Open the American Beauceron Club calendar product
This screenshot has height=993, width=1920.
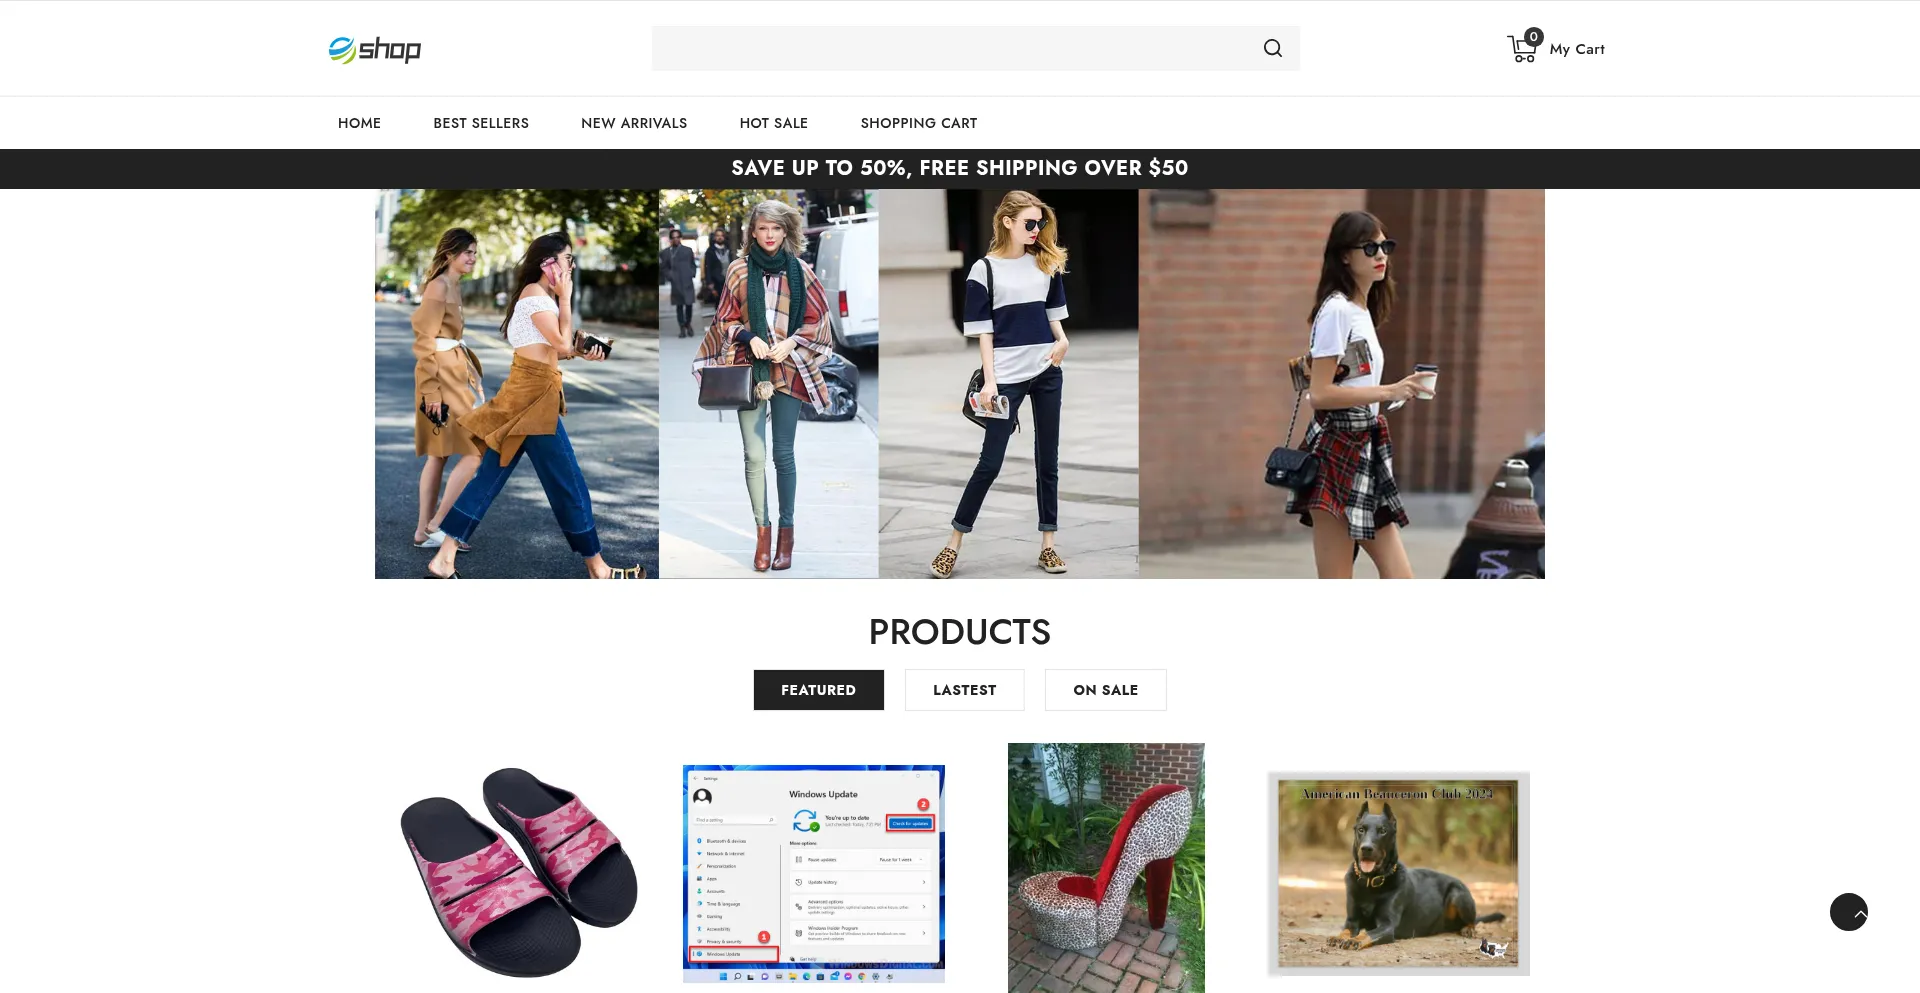[1398, 873]
